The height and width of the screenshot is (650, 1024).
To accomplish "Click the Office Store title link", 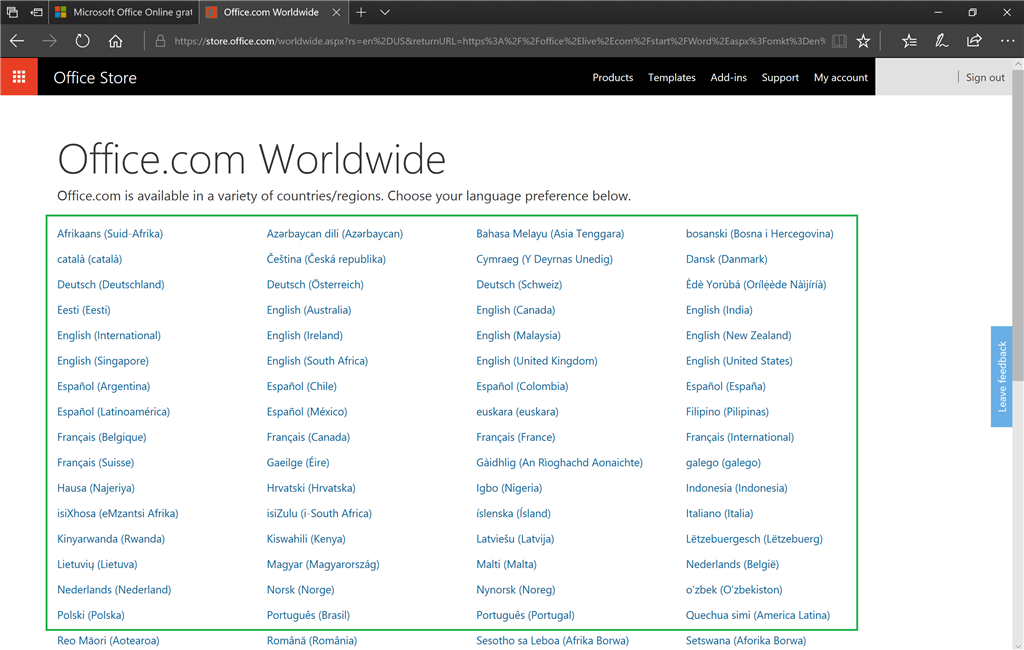I will (95, 78).
